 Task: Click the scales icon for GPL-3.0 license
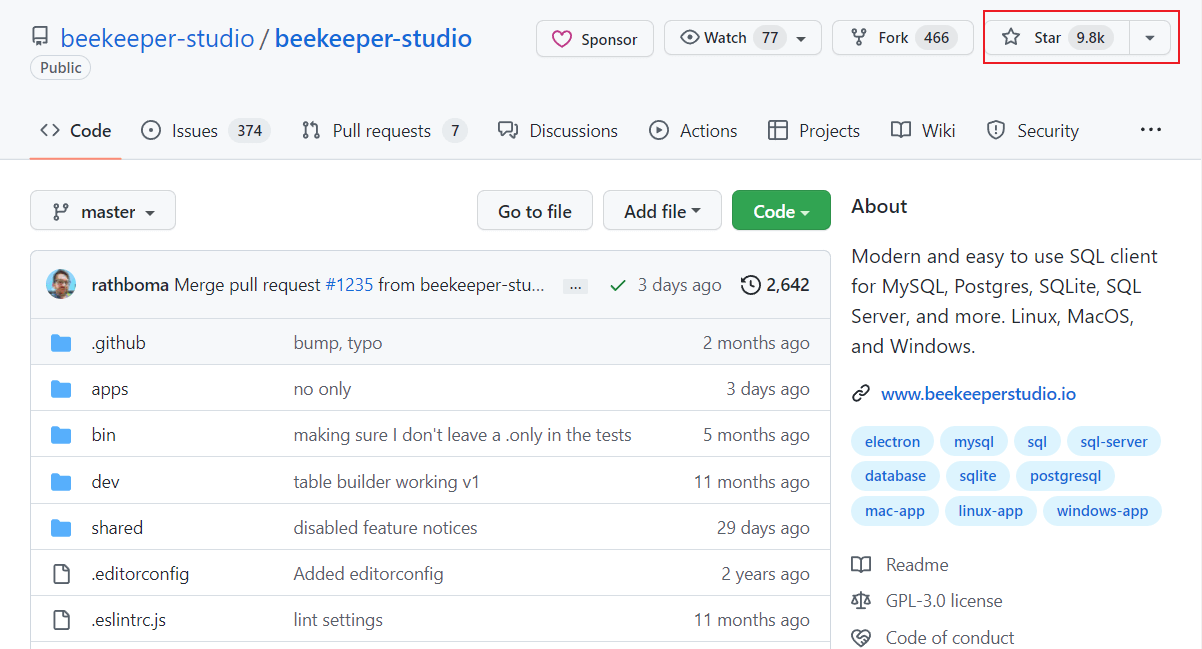860,601
